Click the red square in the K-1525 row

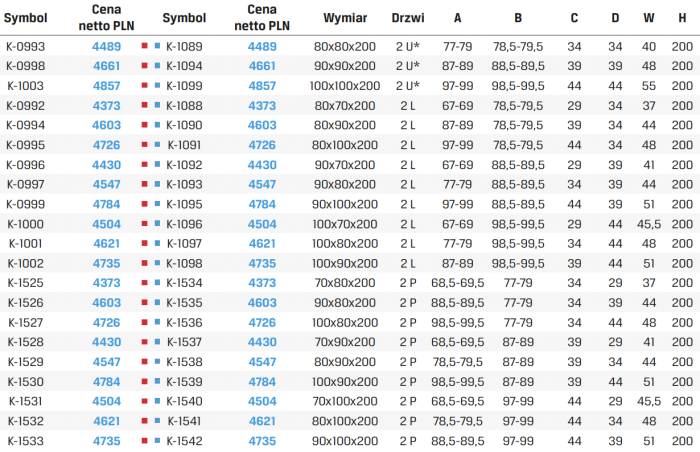tap(144, 282)
